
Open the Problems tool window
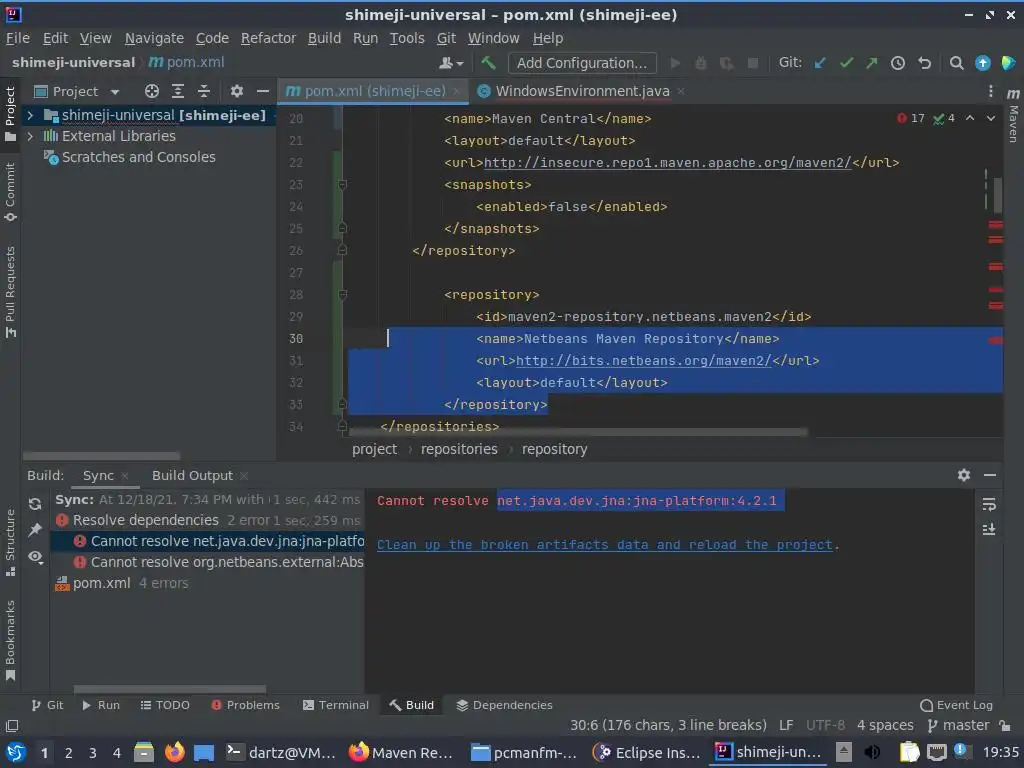245,705
